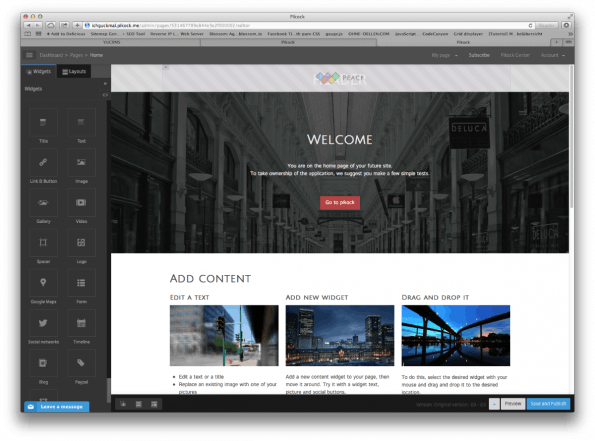Click the Go to pikock button
This screenshot has width=595, height=441.
pyautogui.click(x=340, y=203)
